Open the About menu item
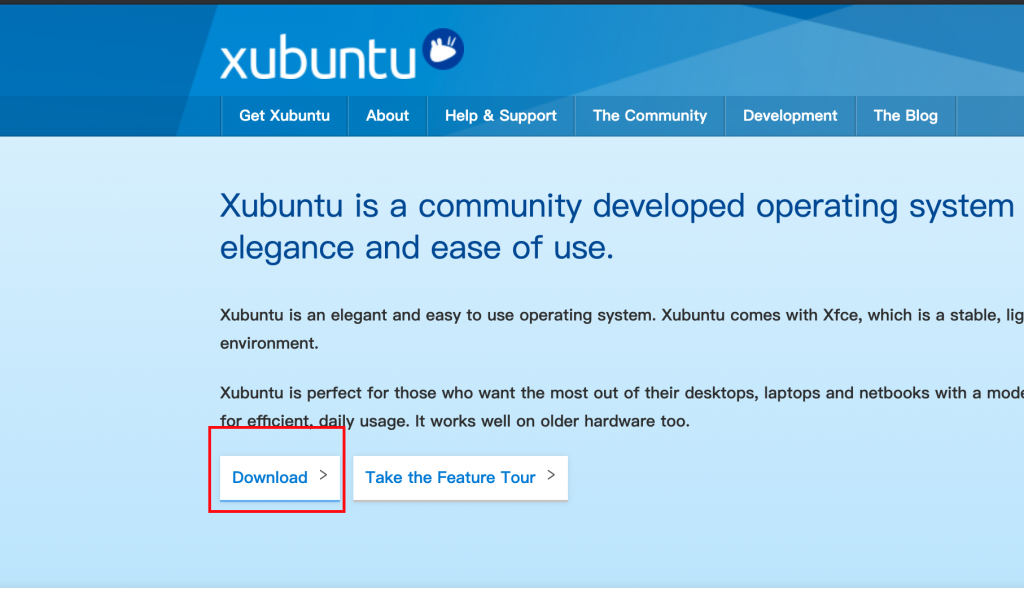 (x=387, y=116)
